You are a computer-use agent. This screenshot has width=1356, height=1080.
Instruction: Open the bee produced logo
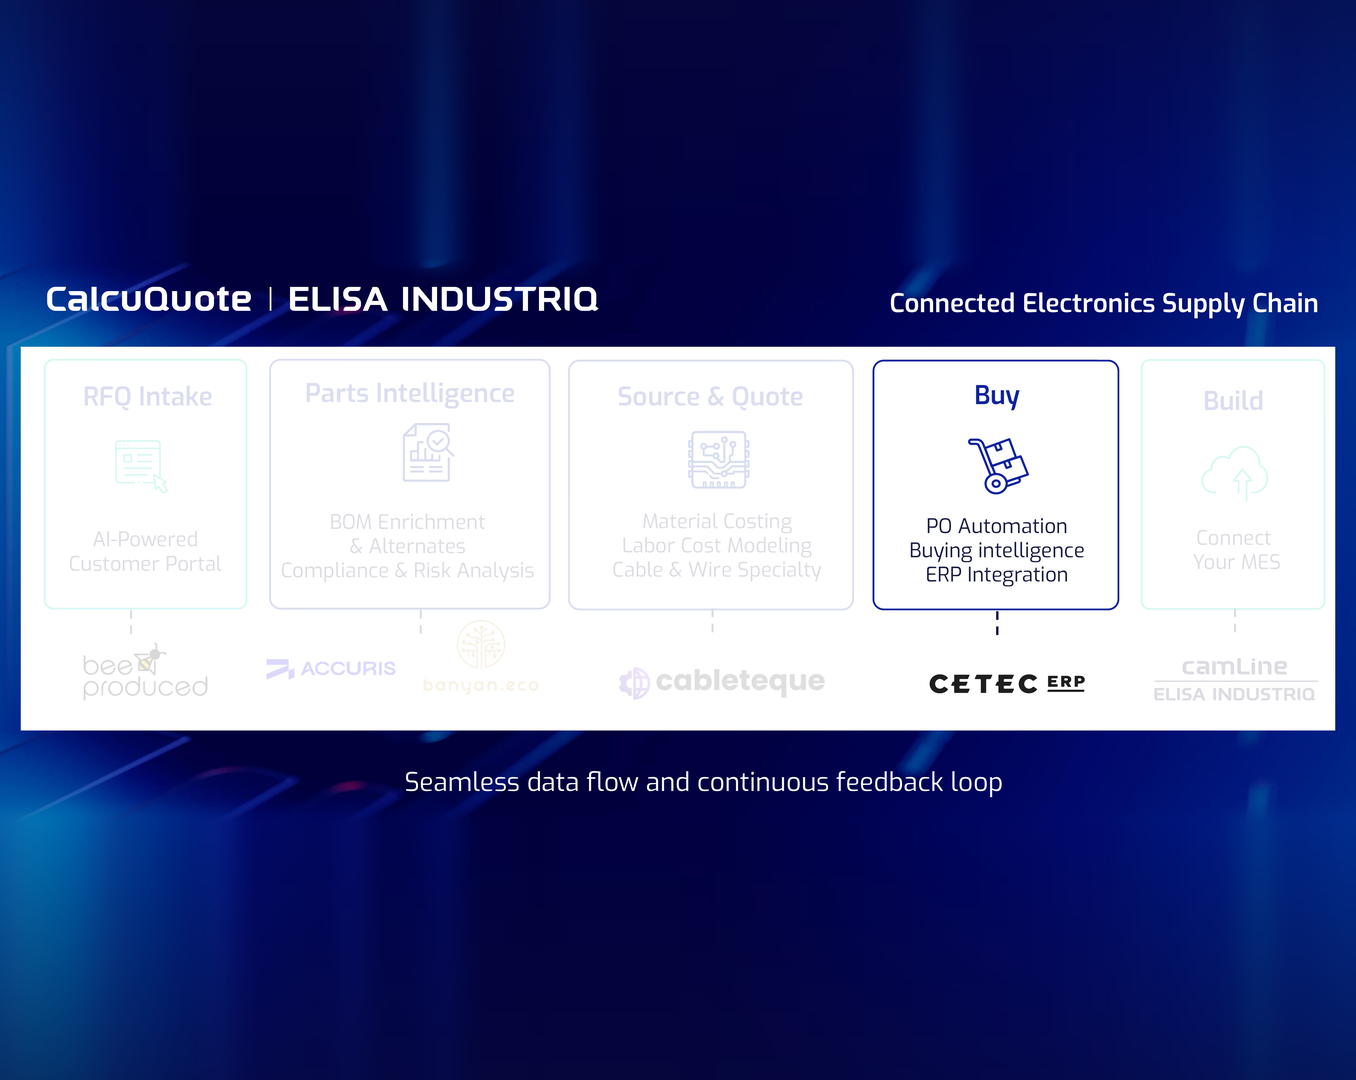tap(145, 672)
